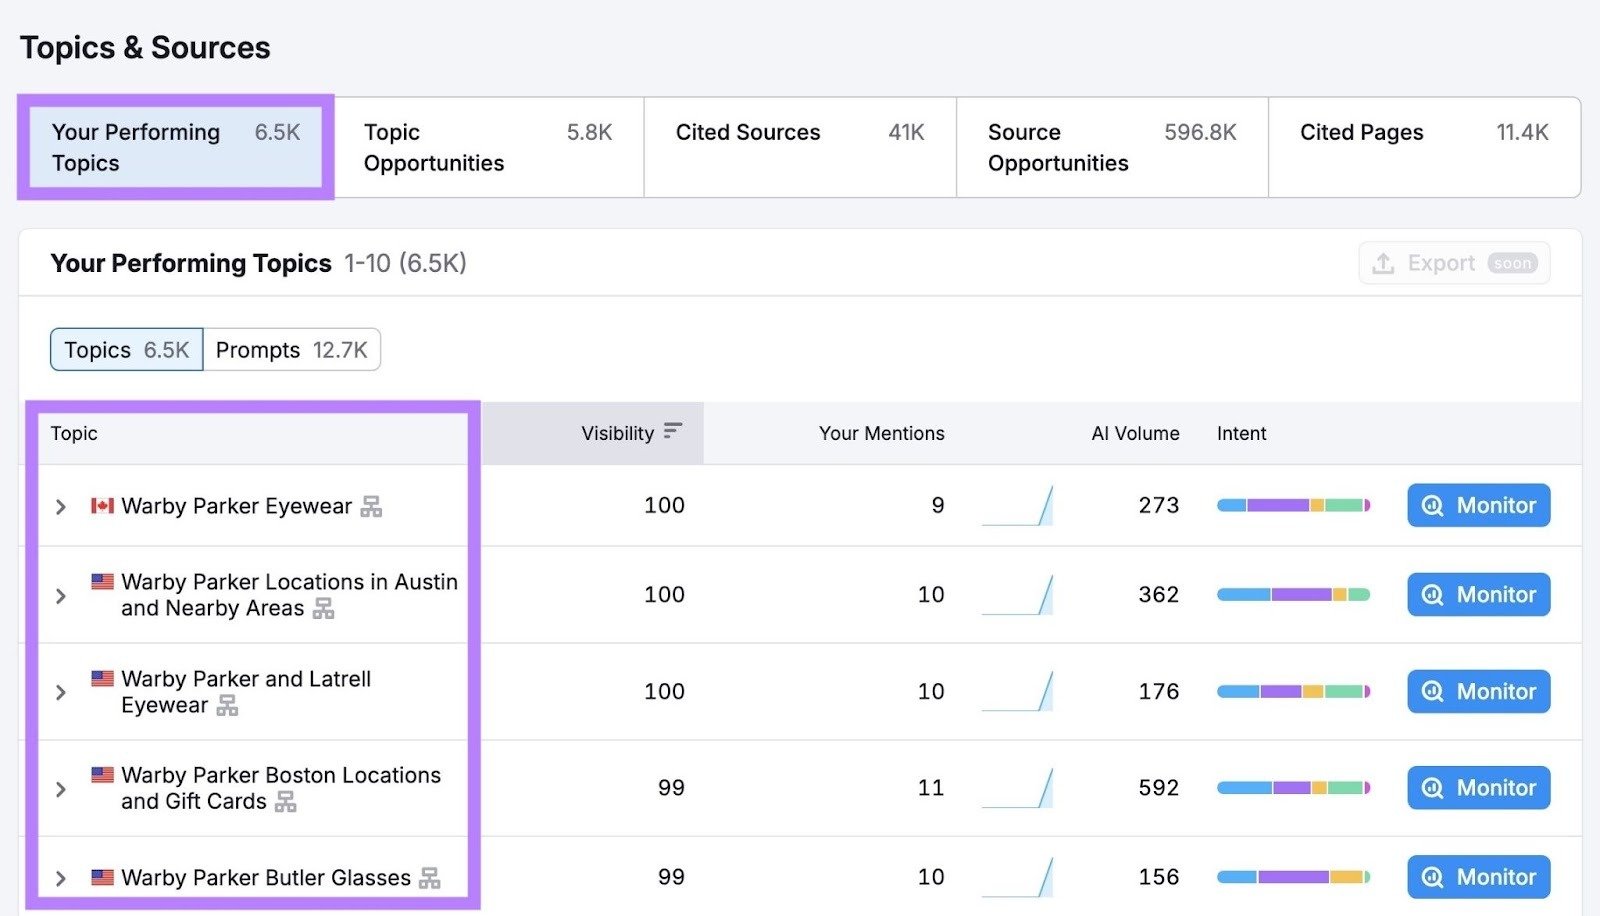Viewport: 1600px width, 916px height.
Task: Click the sitemap icon beside Warby Parker and Latrell Eyewear
Action: coord(229,705)
